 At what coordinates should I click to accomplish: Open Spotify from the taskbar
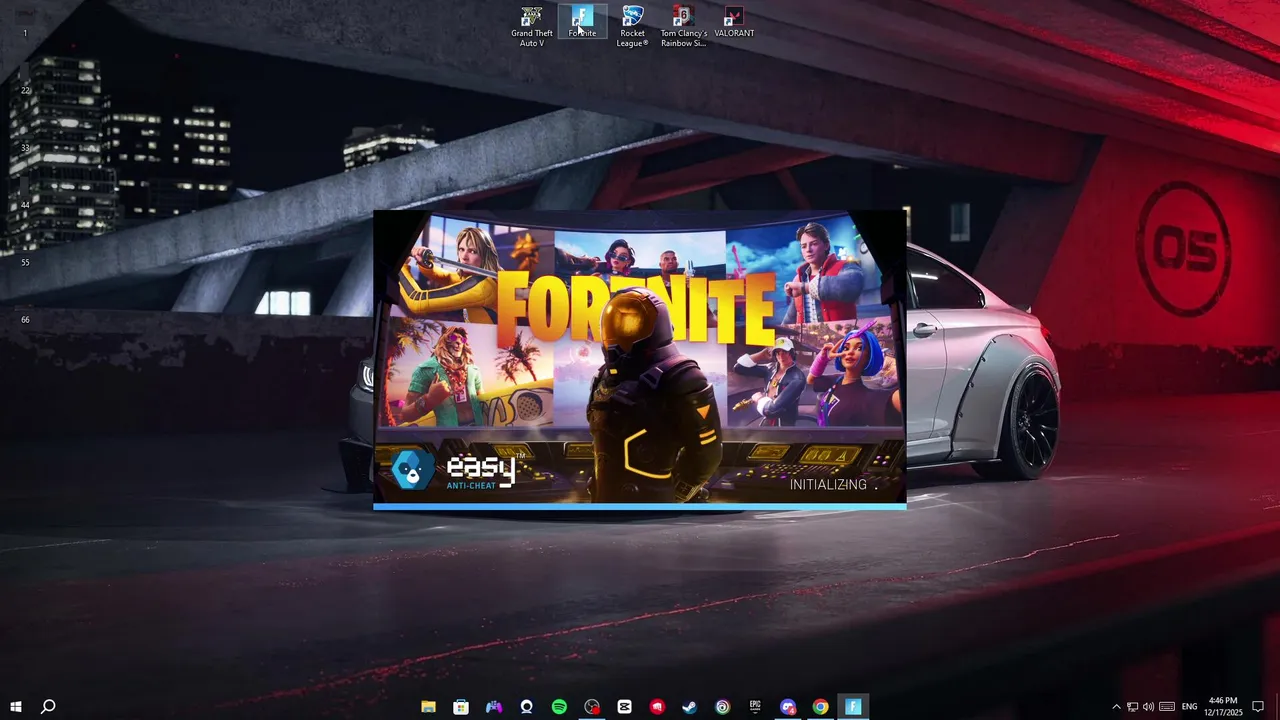pyautogui.click(x=559, y=707)
